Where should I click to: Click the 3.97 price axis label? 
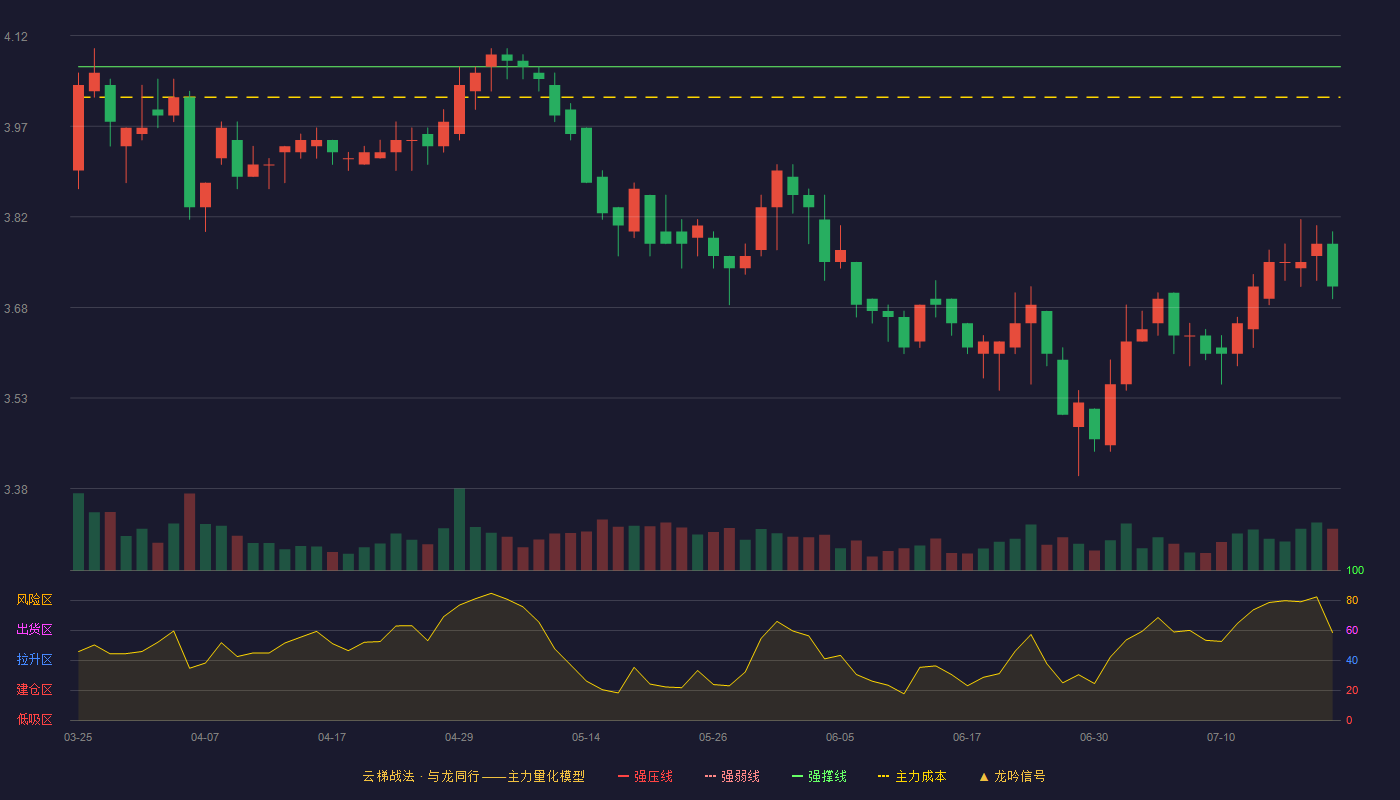pos(16,128)
